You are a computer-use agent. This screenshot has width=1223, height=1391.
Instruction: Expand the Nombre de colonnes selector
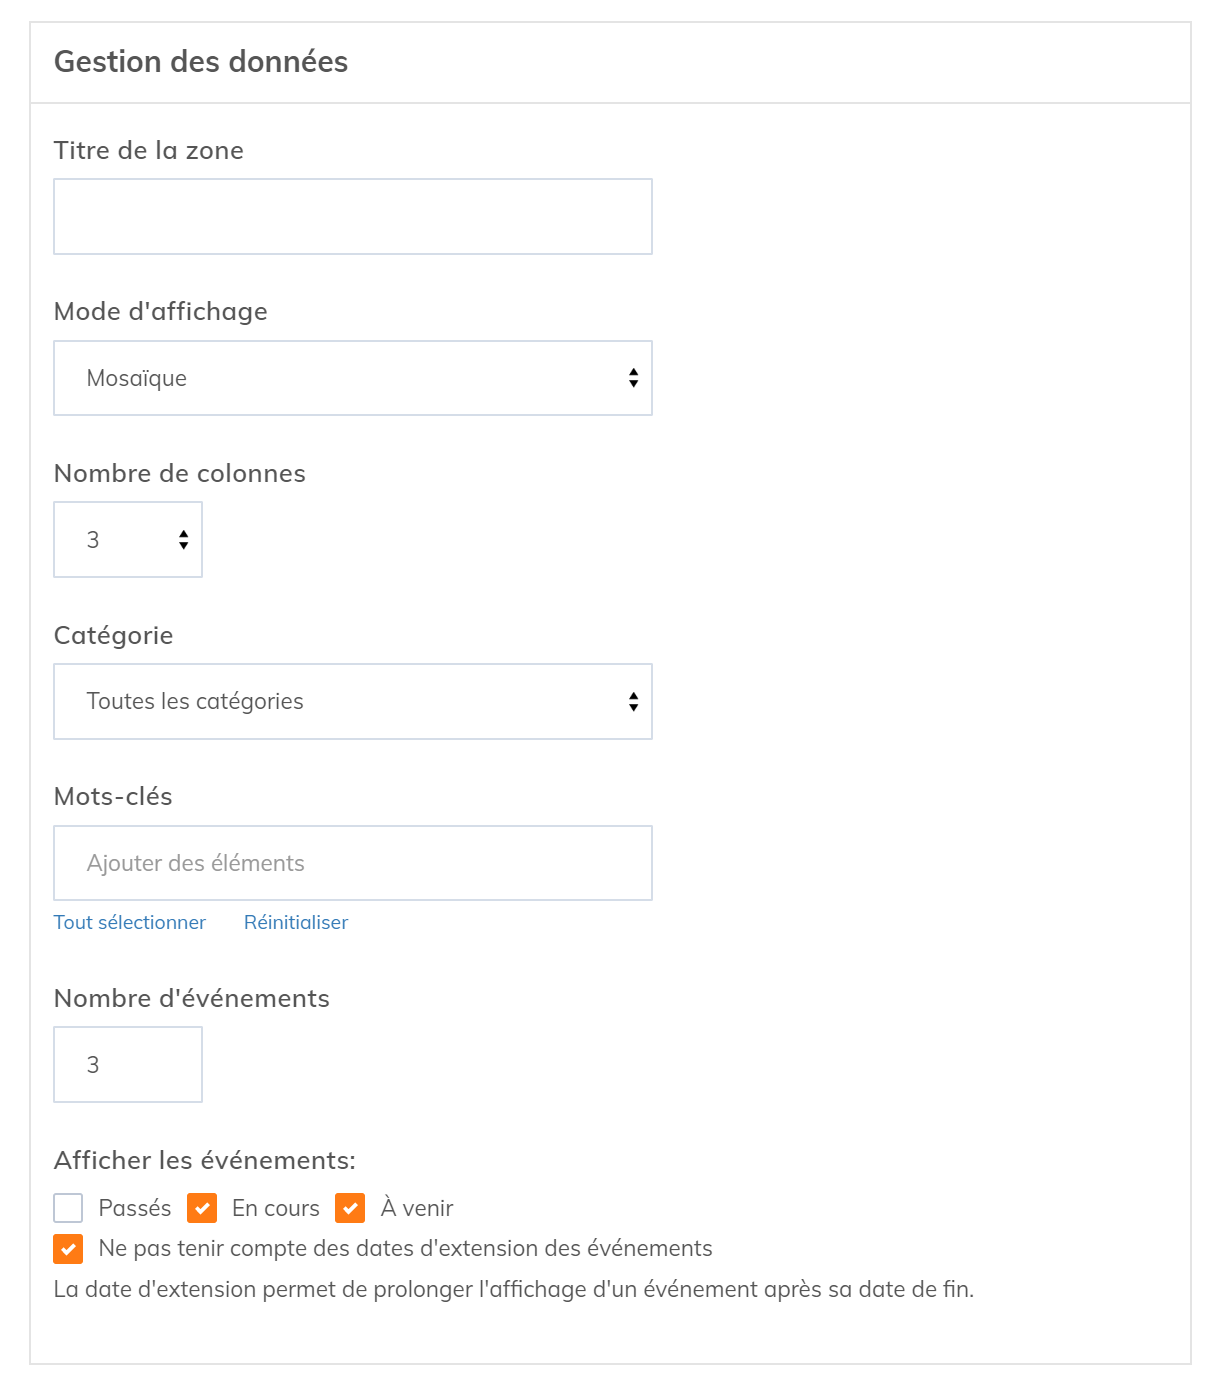pyautogui.click(x=128, y=540)
